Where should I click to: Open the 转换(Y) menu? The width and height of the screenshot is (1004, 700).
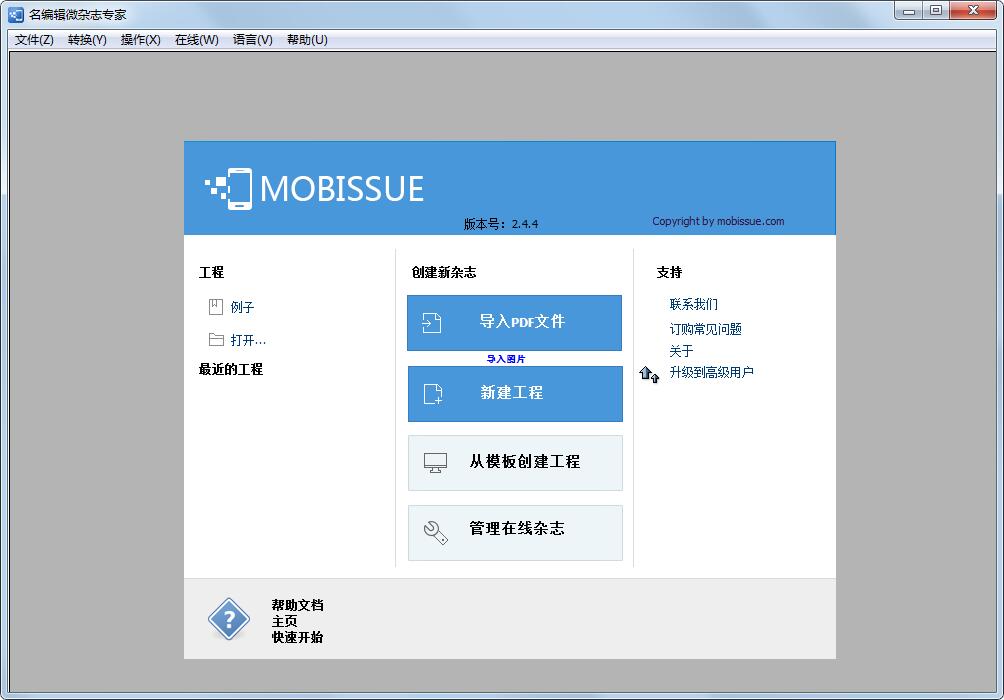click(86, 40)
